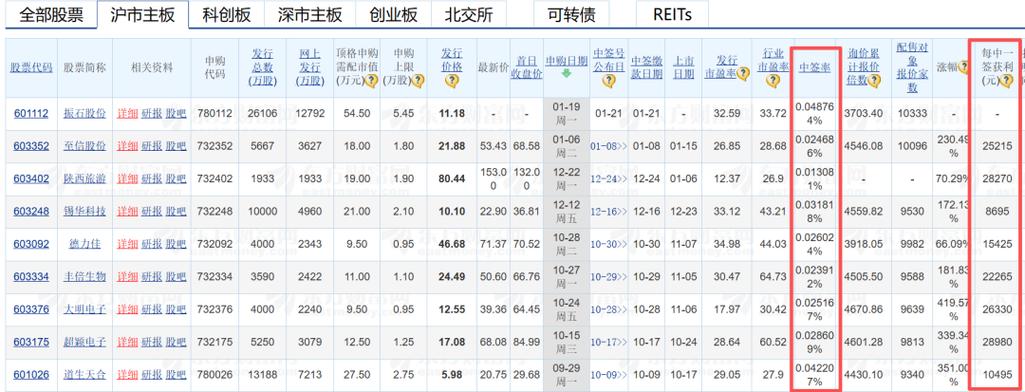Open stock code 603352 link
This screenshot has height=392, width=1025.
tap(31, 146)
